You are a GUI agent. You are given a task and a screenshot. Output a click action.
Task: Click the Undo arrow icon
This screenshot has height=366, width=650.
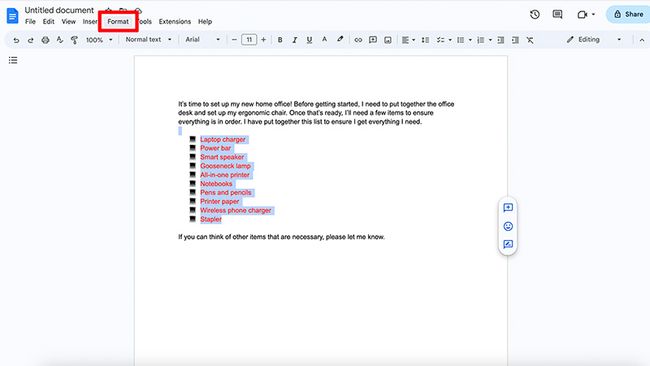(x=16, y=40)
